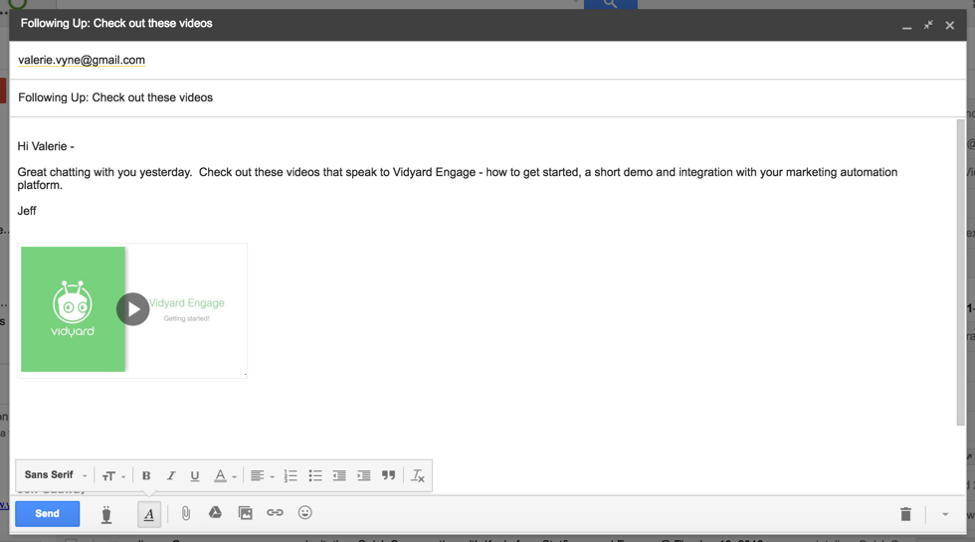Image resolution: width=975 pixels, height=542 pixels.
Task: Toggle italic formatting
Action: click(x=170, y=476)
